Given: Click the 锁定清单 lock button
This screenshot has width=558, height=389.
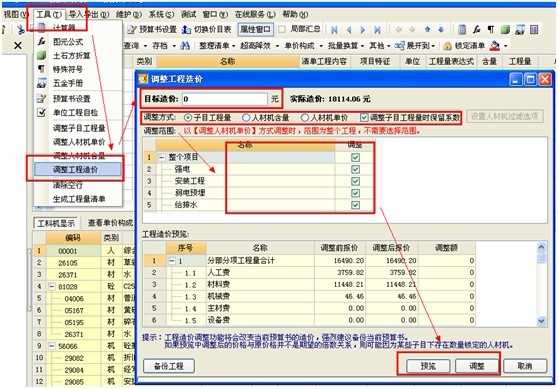Looking at the screenshot, I should [x=464, y=46].
